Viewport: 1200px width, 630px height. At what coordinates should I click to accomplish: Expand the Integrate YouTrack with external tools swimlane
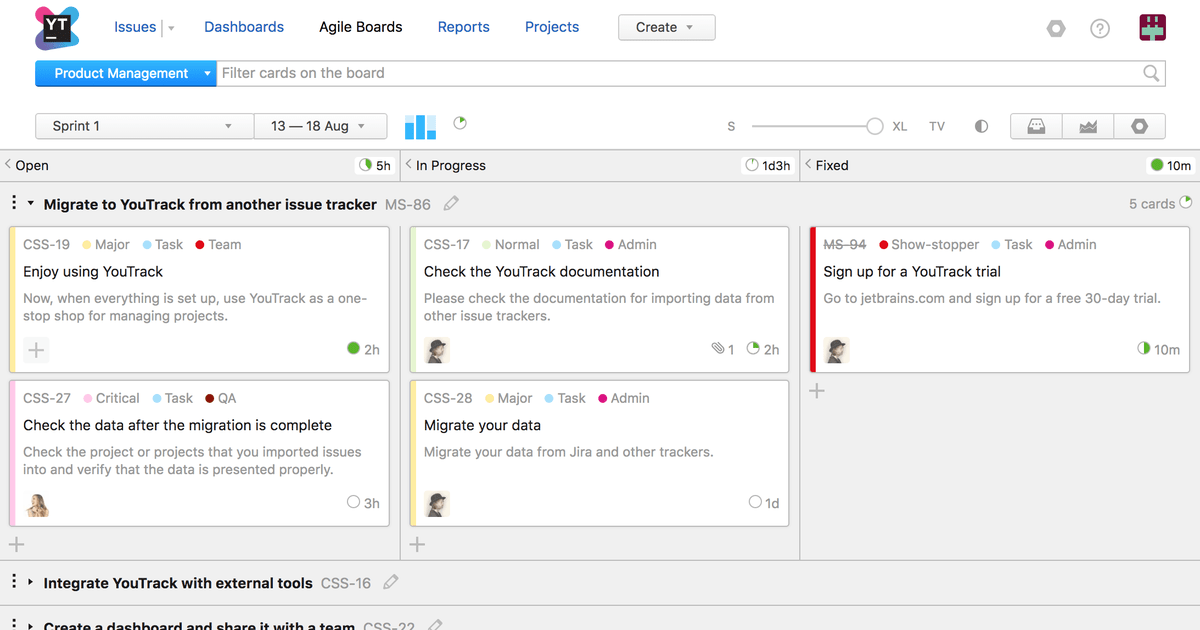pyautogui.click(x=28, y=582)
